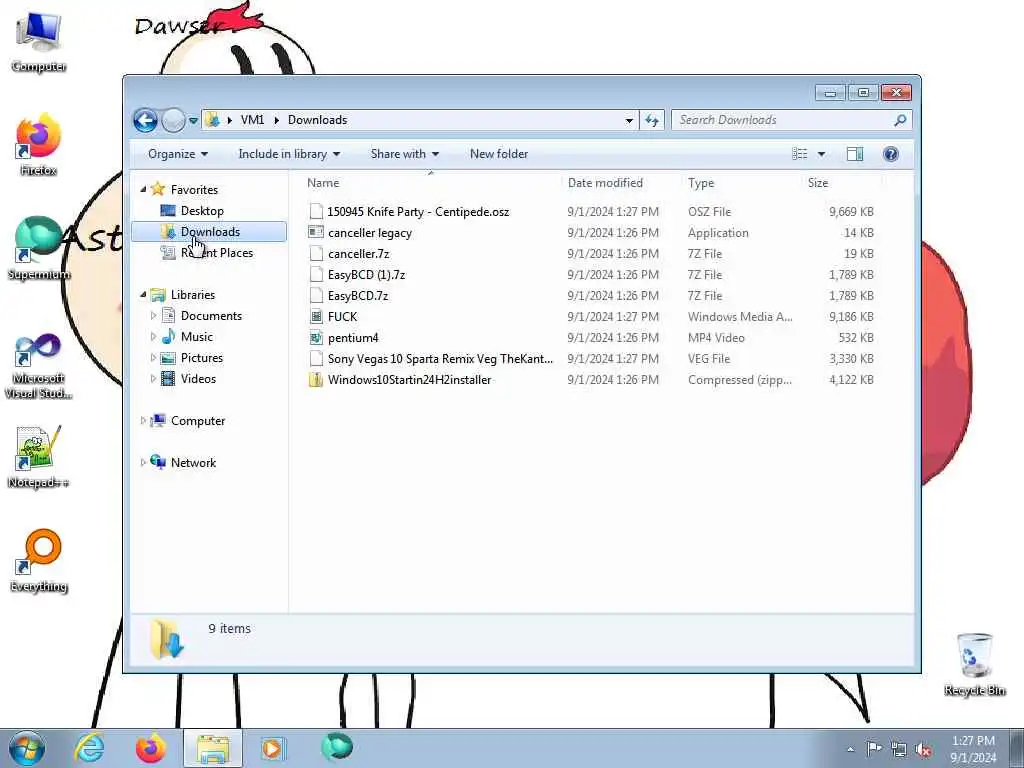Select Desktop under Favorites

point(202,211)
